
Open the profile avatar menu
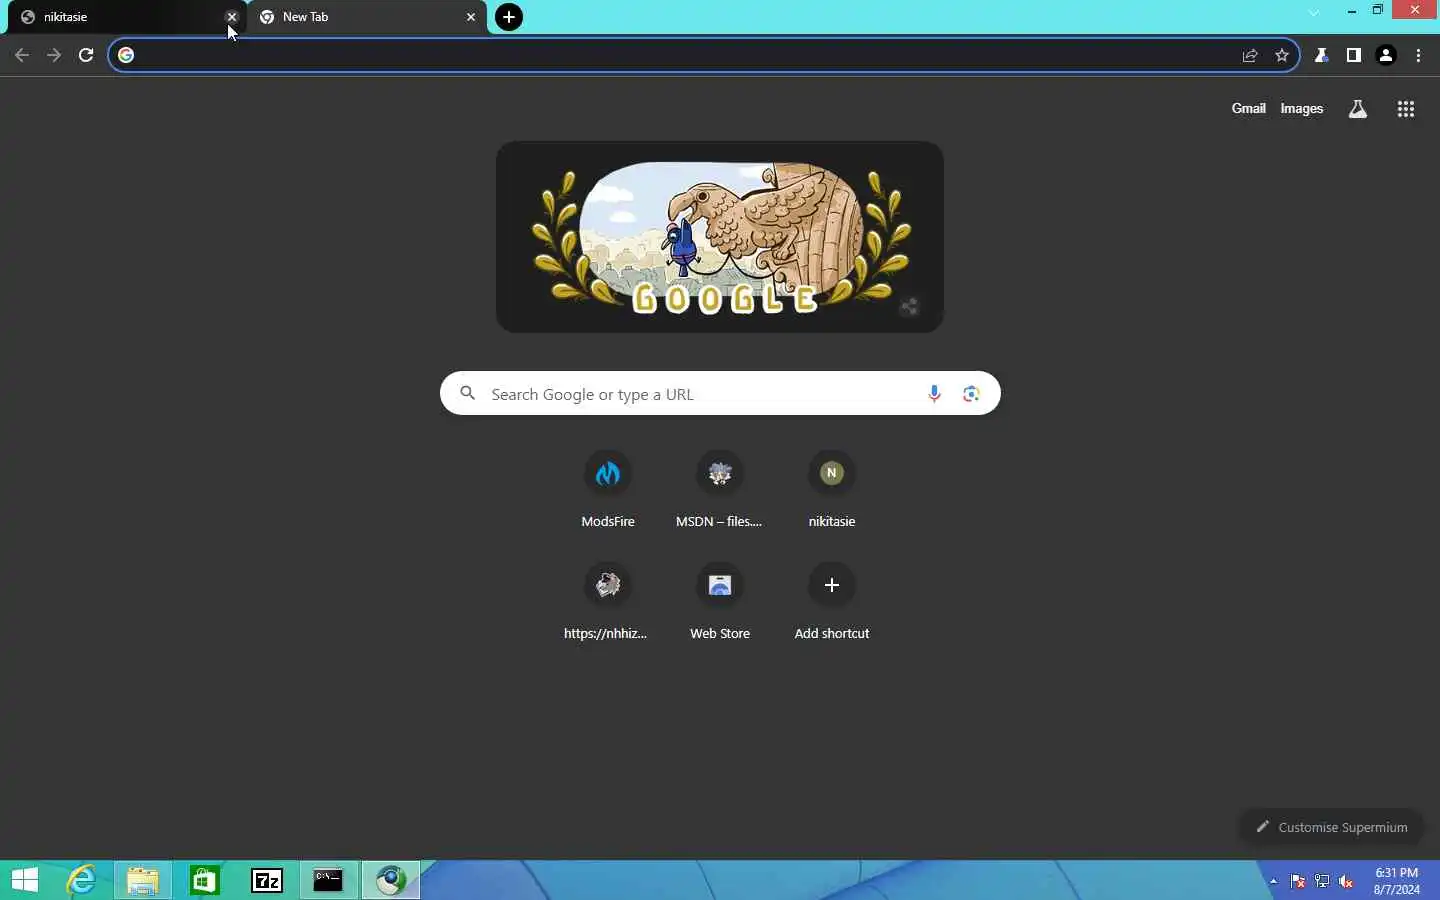1386,55
